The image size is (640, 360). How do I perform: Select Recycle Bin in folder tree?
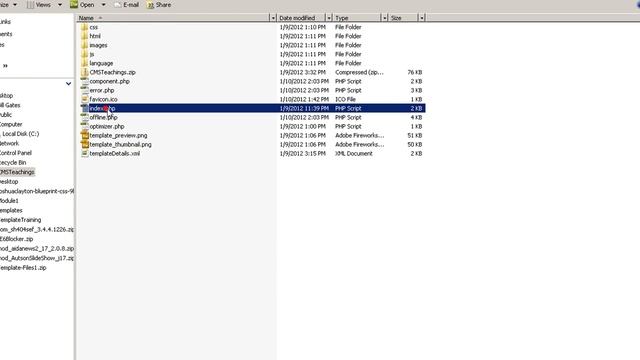[13, 162]
